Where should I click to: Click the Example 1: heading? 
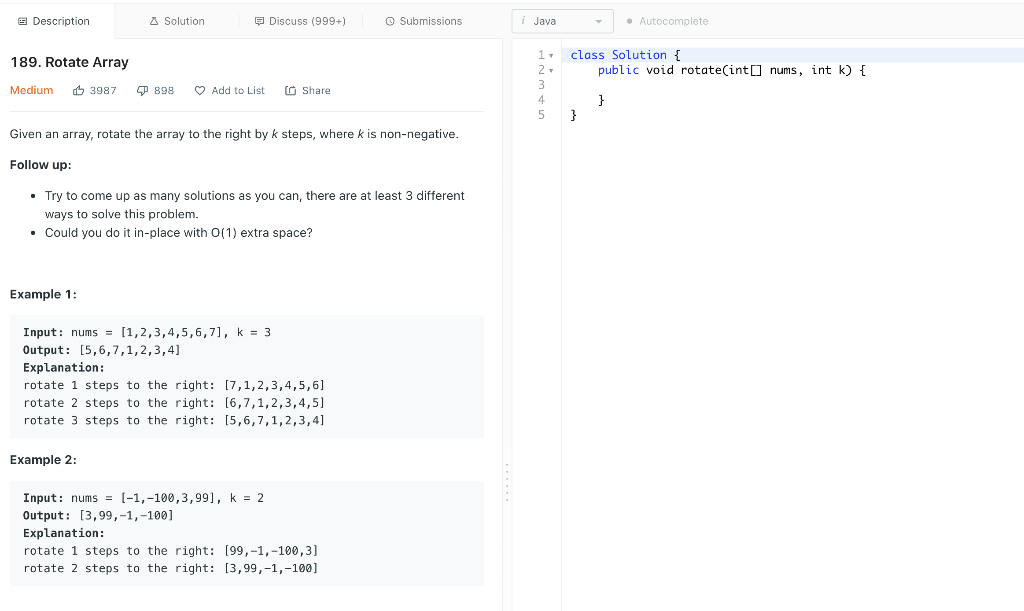(43, 294)
